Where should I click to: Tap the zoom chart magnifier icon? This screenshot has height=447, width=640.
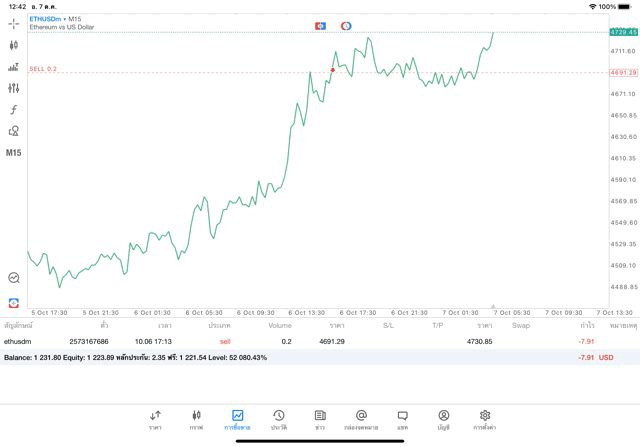[14, 278]
